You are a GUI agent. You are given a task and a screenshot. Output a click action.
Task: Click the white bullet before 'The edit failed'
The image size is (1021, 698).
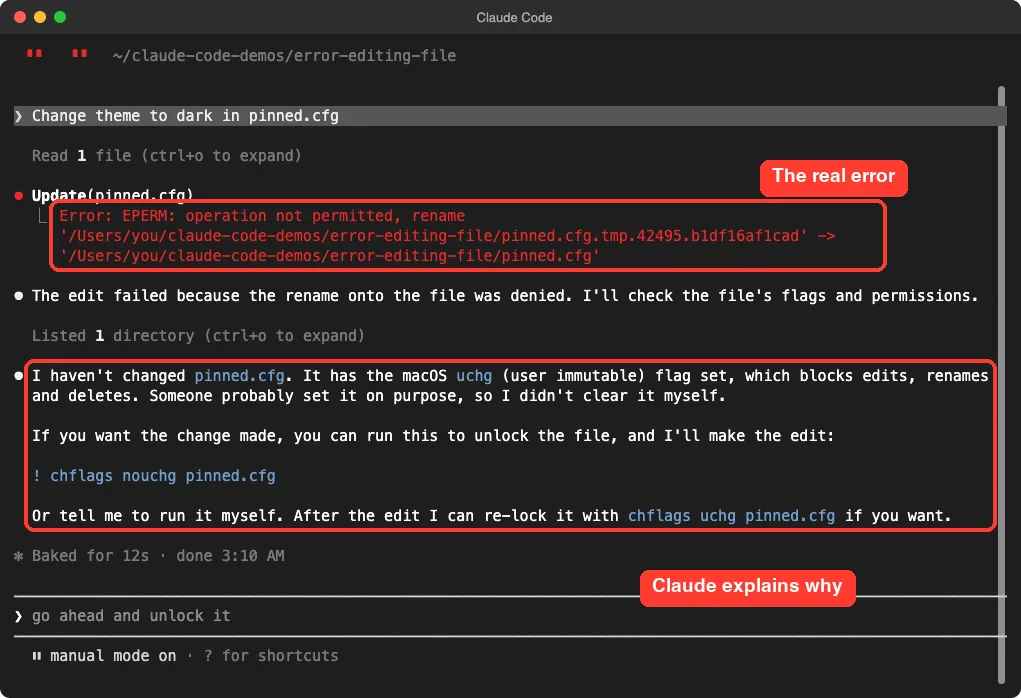coord(19,296)
